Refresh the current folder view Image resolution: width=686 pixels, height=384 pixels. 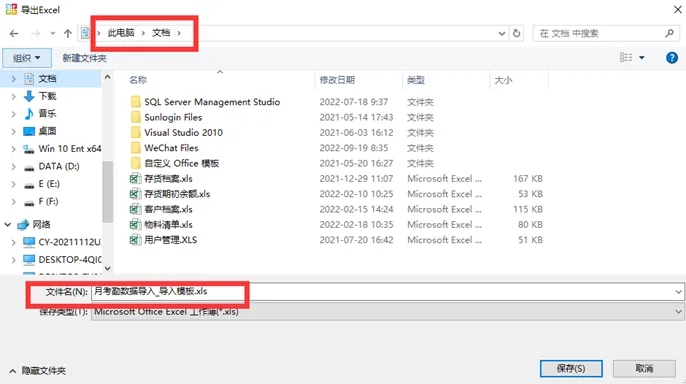pyautogui.click(x=517, y=33)
